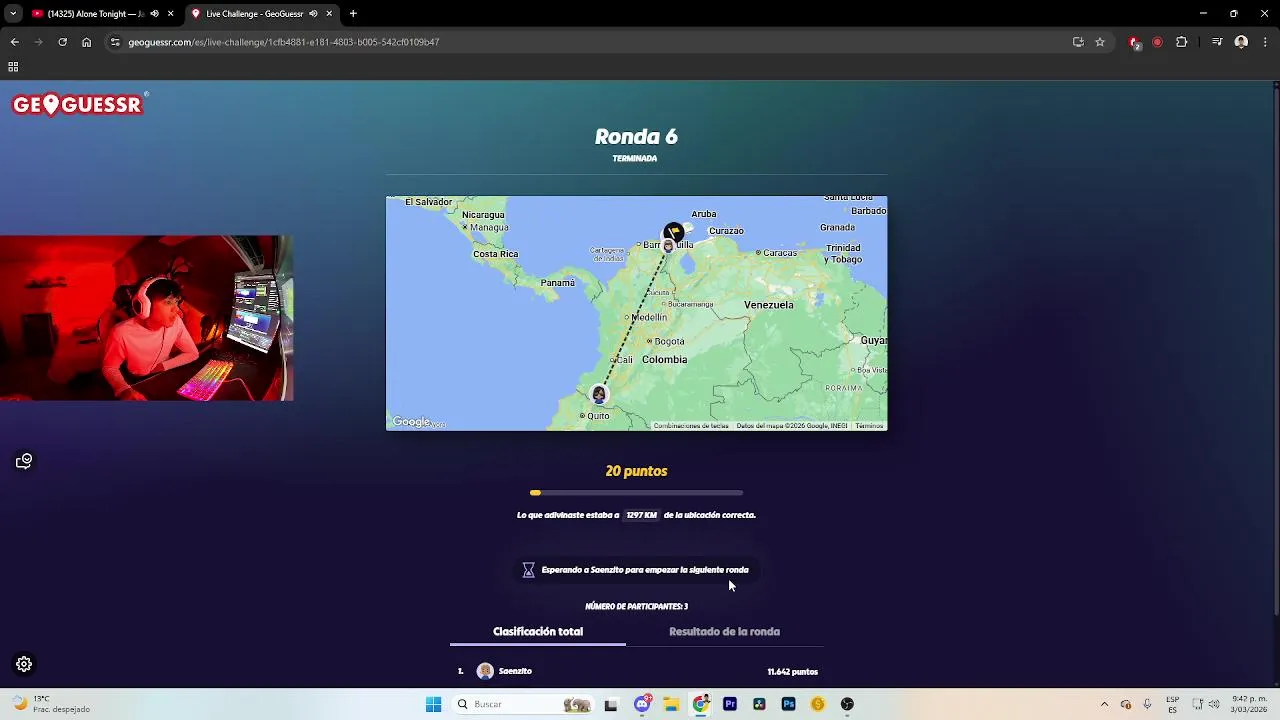
Task: Click the correct location flag marker on map
Action: point(674,232)
